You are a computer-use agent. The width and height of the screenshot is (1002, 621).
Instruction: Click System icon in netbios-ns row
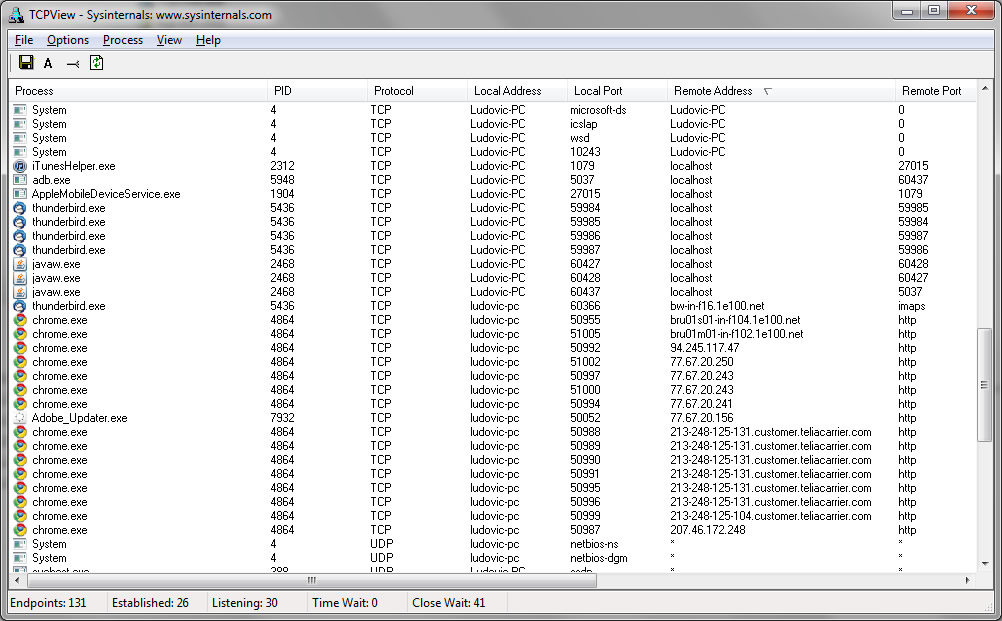pos(20,544)
